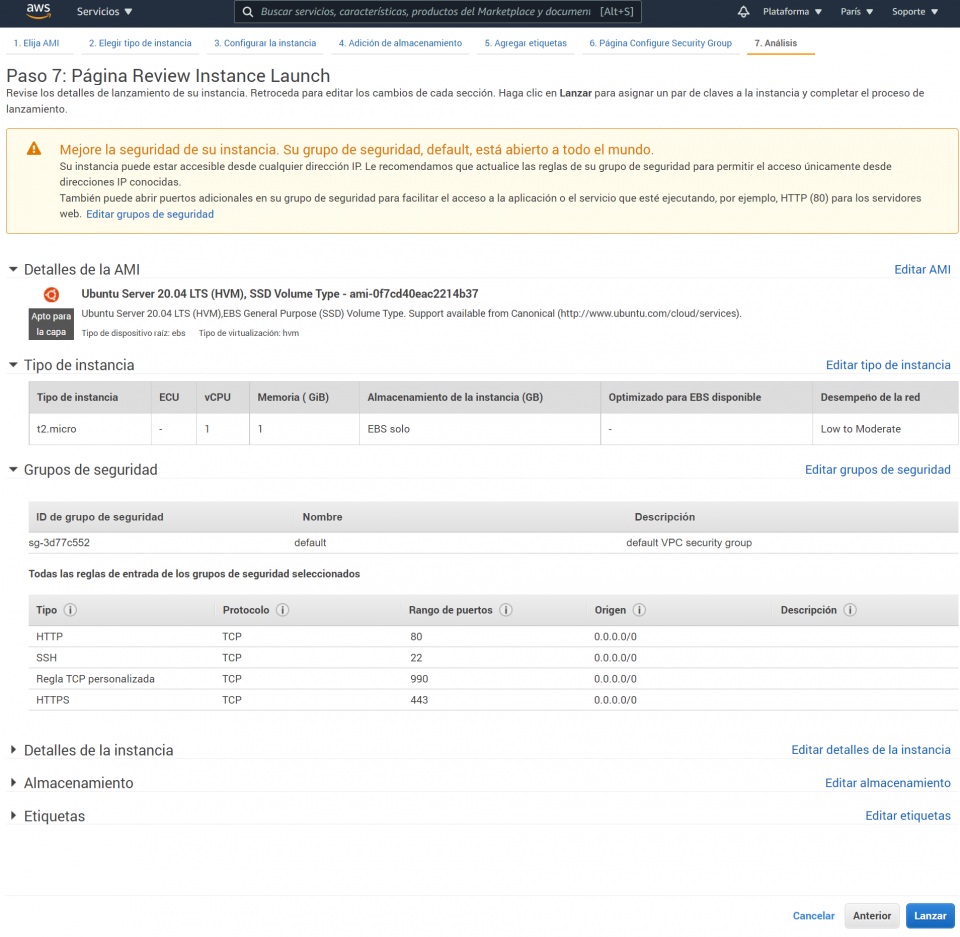Click port value 990
960x937 pixels.
419,679
